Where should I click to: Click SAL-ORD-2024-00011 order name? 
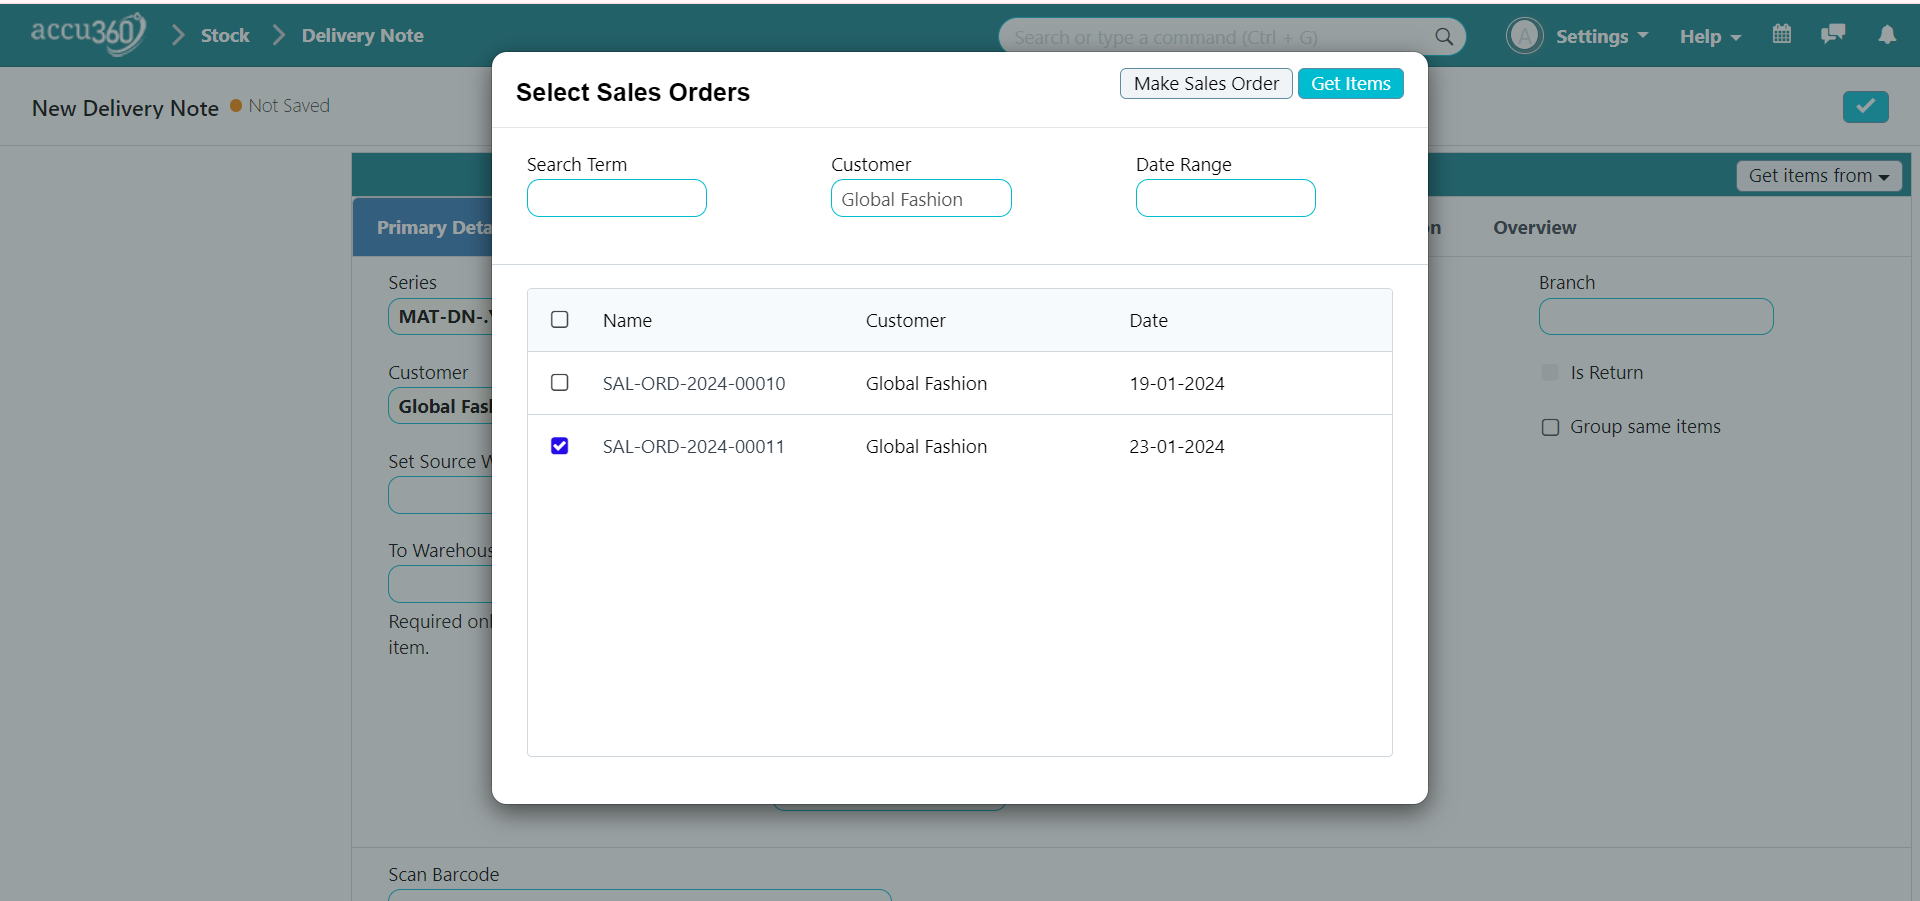(x=693, y=446)
